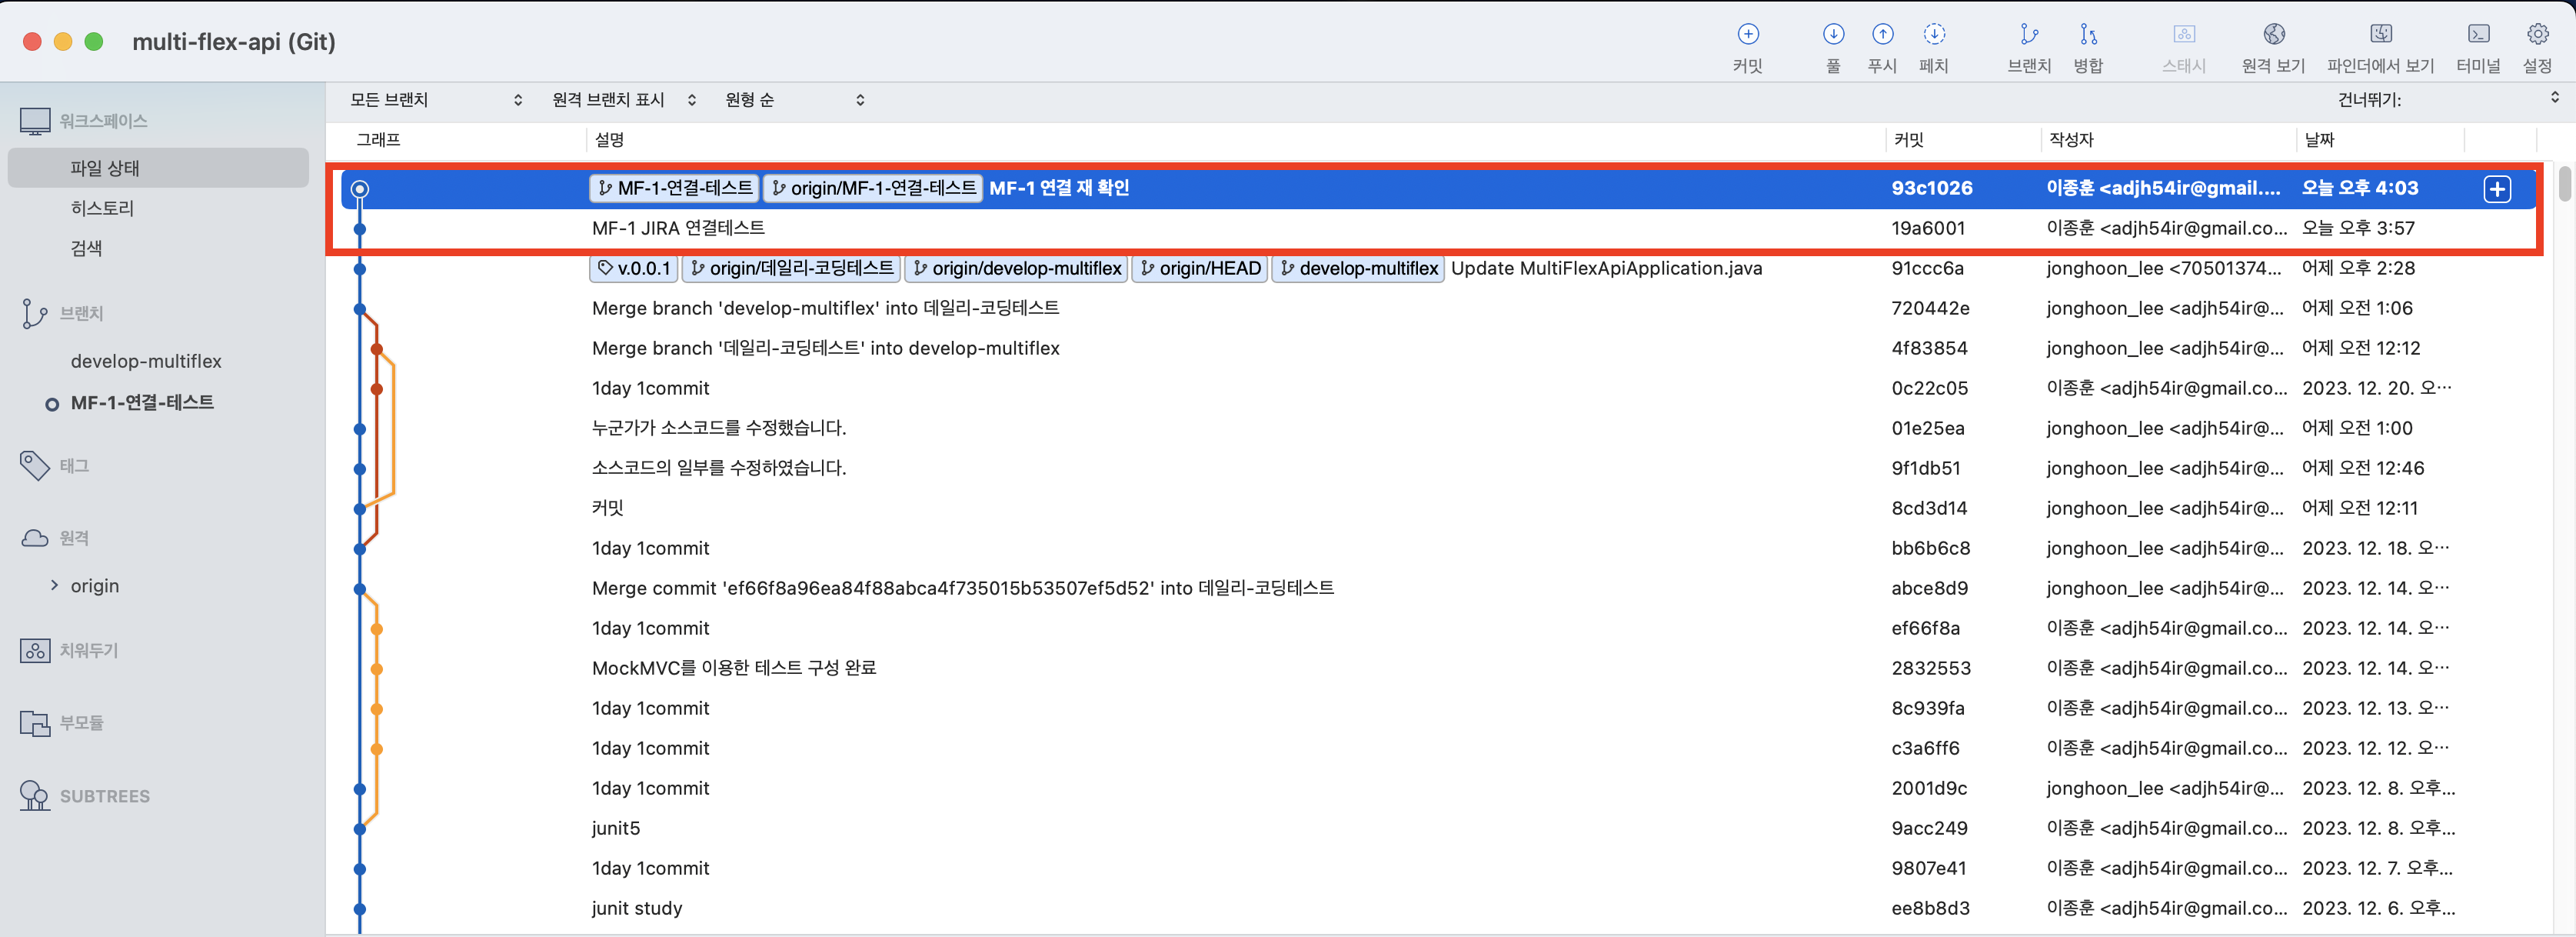Select 히스토리 in the workspace sidebar
The height and width of the screenshot is (937, 2576).
pyautogui.click(x=102, y=208)
